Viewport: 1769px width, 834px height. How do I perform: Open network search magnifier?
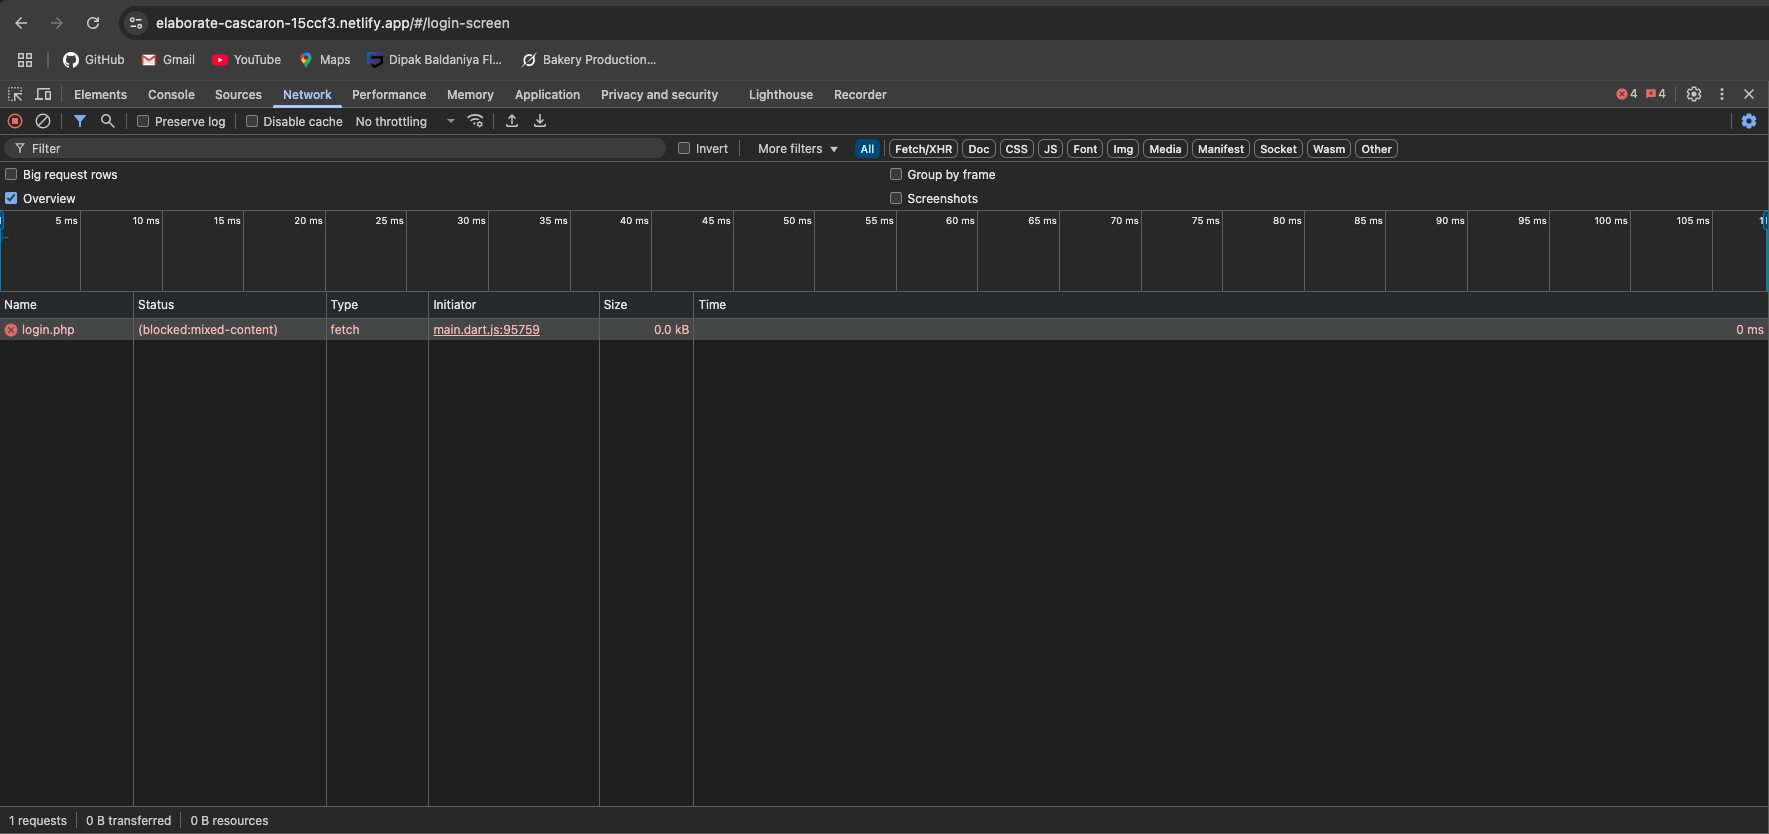108,121
